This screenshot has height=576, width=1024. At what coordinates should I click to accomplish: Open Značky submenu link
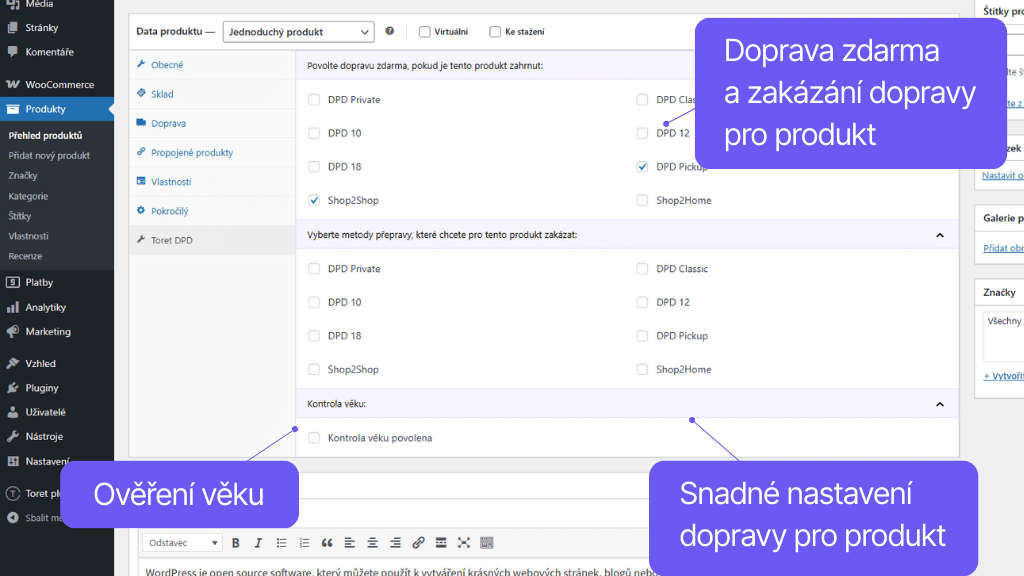[x=23, y=176]
